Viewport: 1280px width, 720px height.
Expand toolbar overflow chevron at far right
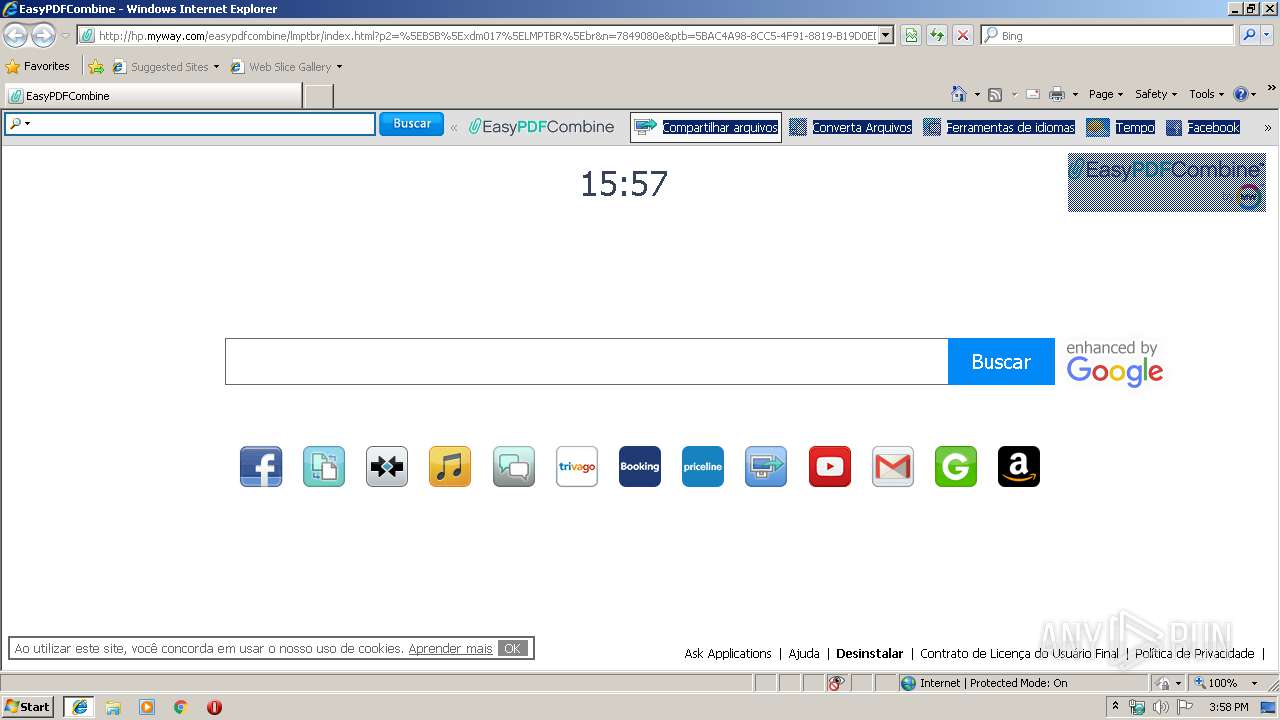[1268, 127]
